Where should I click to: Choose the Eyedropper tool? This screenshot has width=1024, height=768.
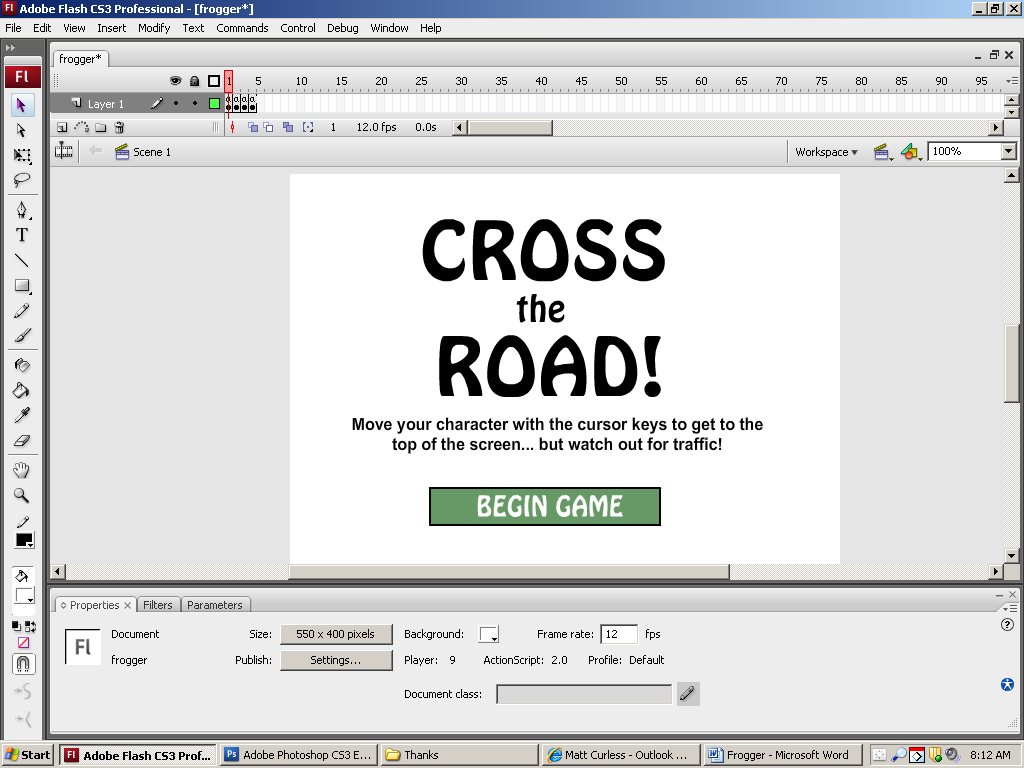pos(21,415)
